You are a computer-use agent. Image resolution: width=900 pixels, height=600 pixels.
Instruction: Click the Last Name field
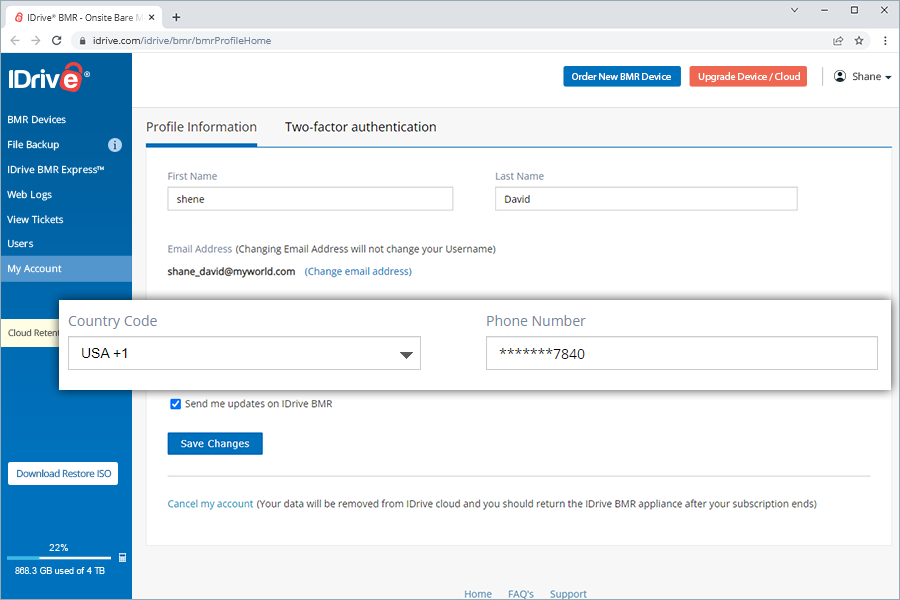pyautogui.click(x=646, y=199)
